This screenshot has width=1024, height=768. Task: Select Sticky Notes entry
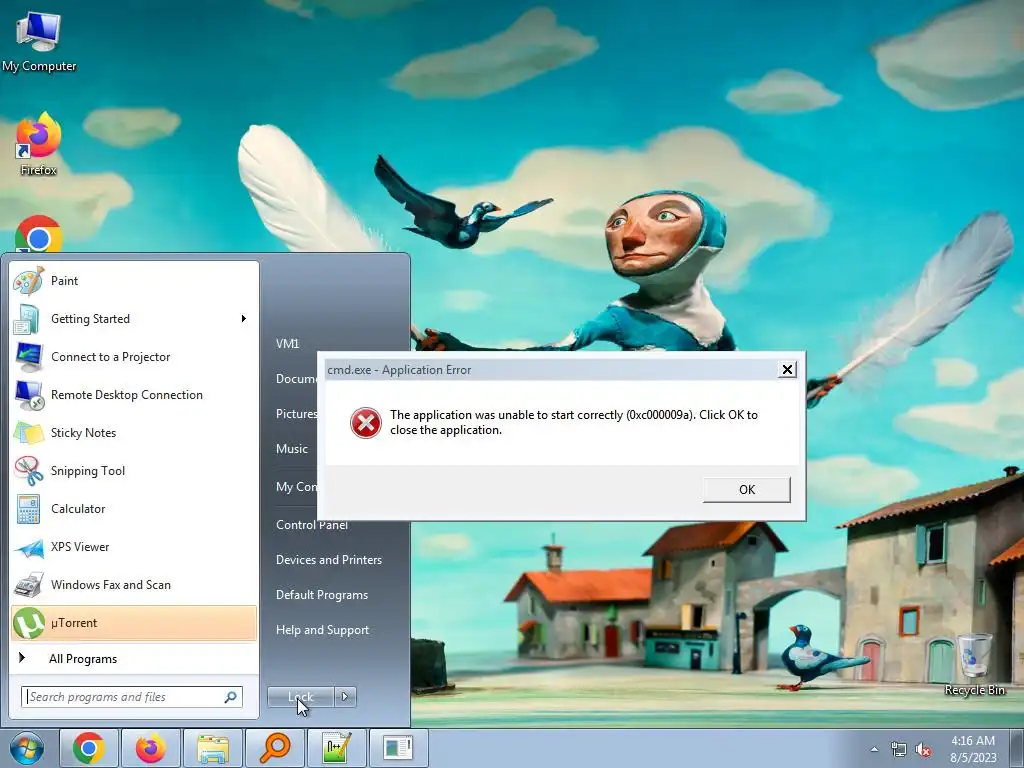point(134,432)
